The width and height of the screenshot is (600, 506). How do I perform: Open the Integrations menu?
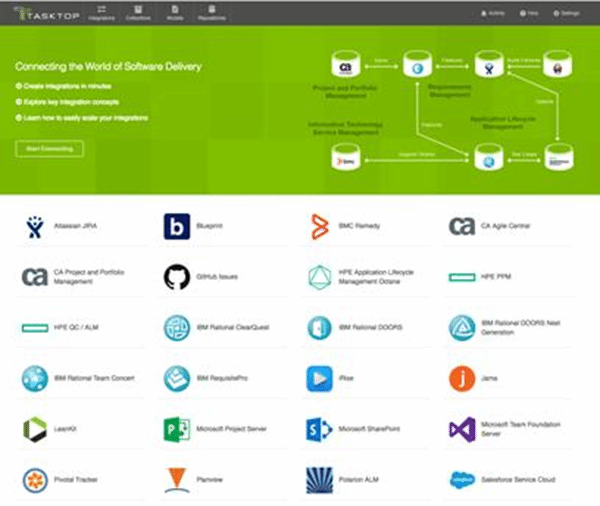click(x=101, y=13)
